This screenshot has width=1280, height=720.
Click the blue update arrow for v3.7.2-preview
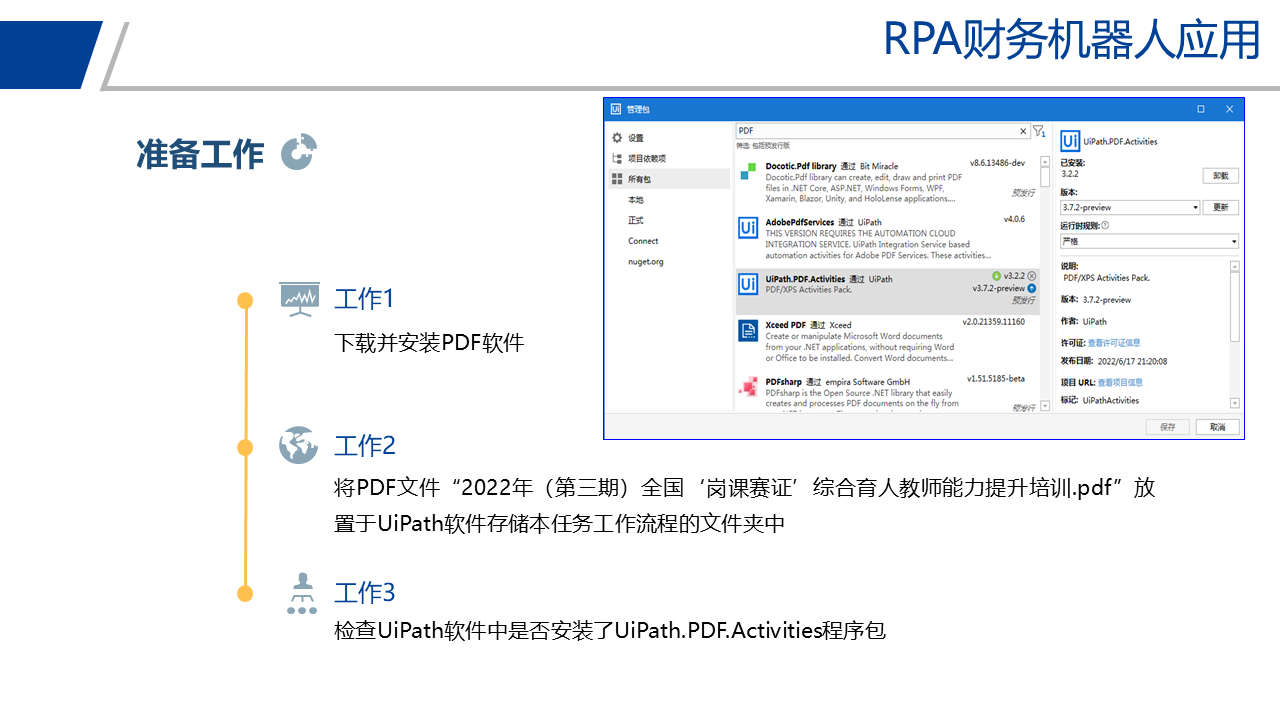point(1032,288)
